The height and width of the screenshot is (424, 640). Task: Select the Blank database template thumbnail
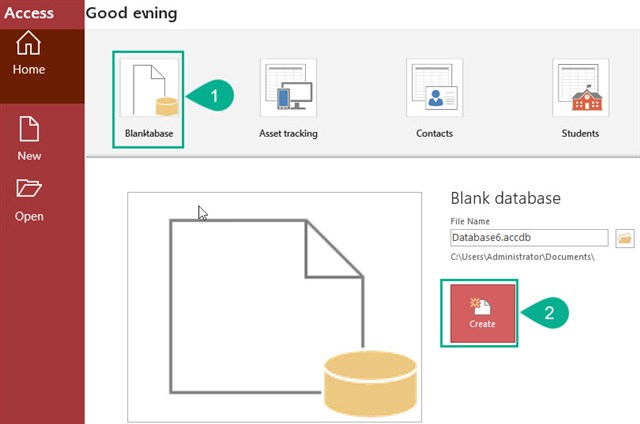pyautogui.click(x=149, y=88)
